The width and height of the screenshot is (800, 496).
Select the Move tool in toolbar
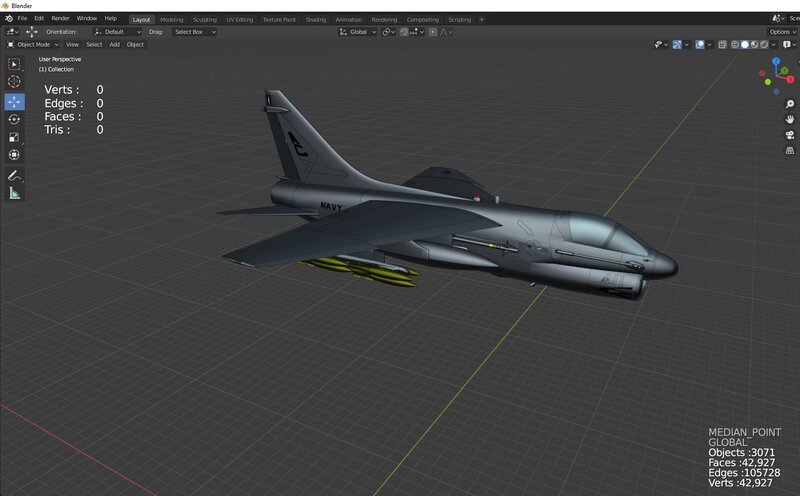coord(14,102)
